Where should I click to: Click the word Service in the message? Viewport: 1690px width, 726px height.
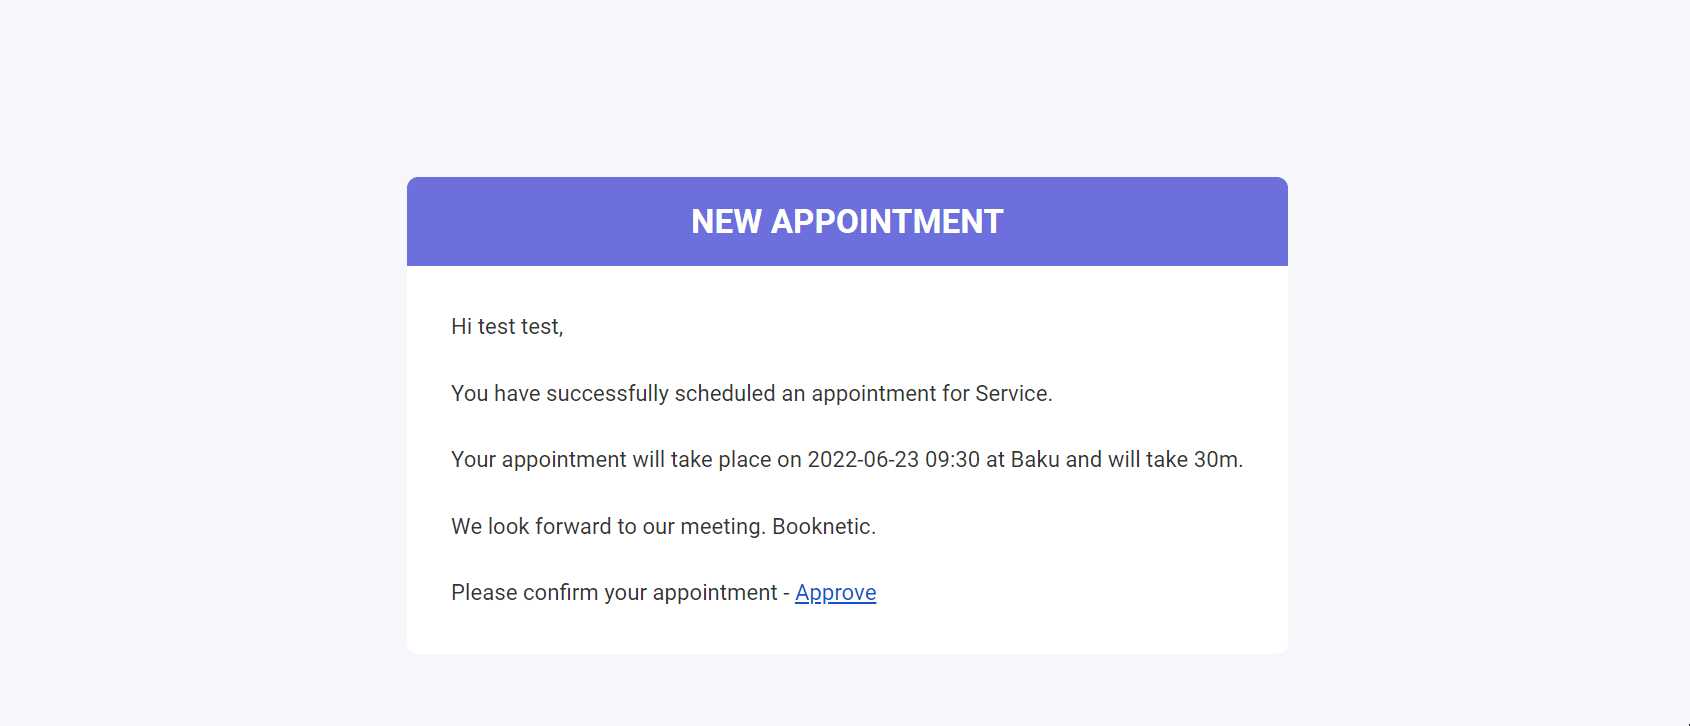coord(1011,394)
